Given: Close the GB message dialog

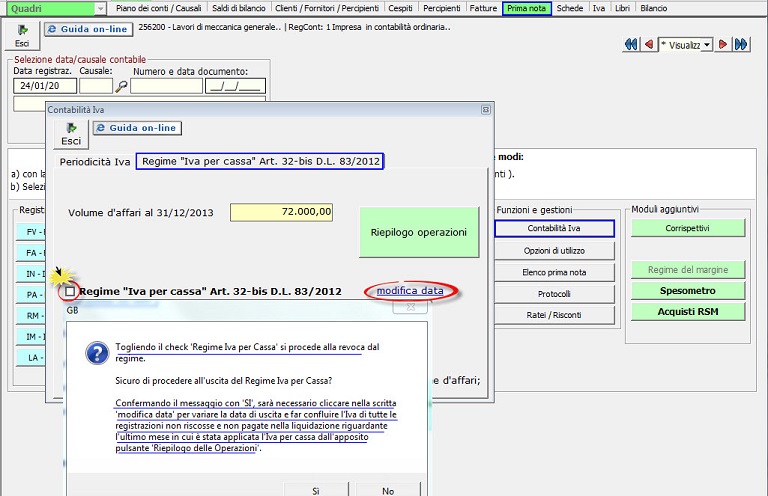Looking at the screenshot, I should pos(410,307).
